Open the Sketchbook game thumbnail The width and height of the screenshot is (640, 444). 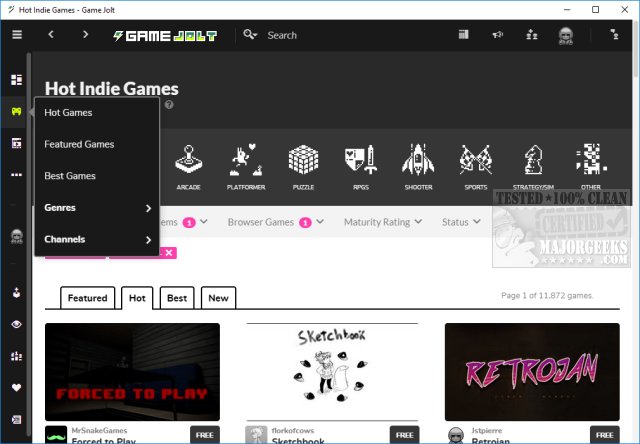point(332,372)
